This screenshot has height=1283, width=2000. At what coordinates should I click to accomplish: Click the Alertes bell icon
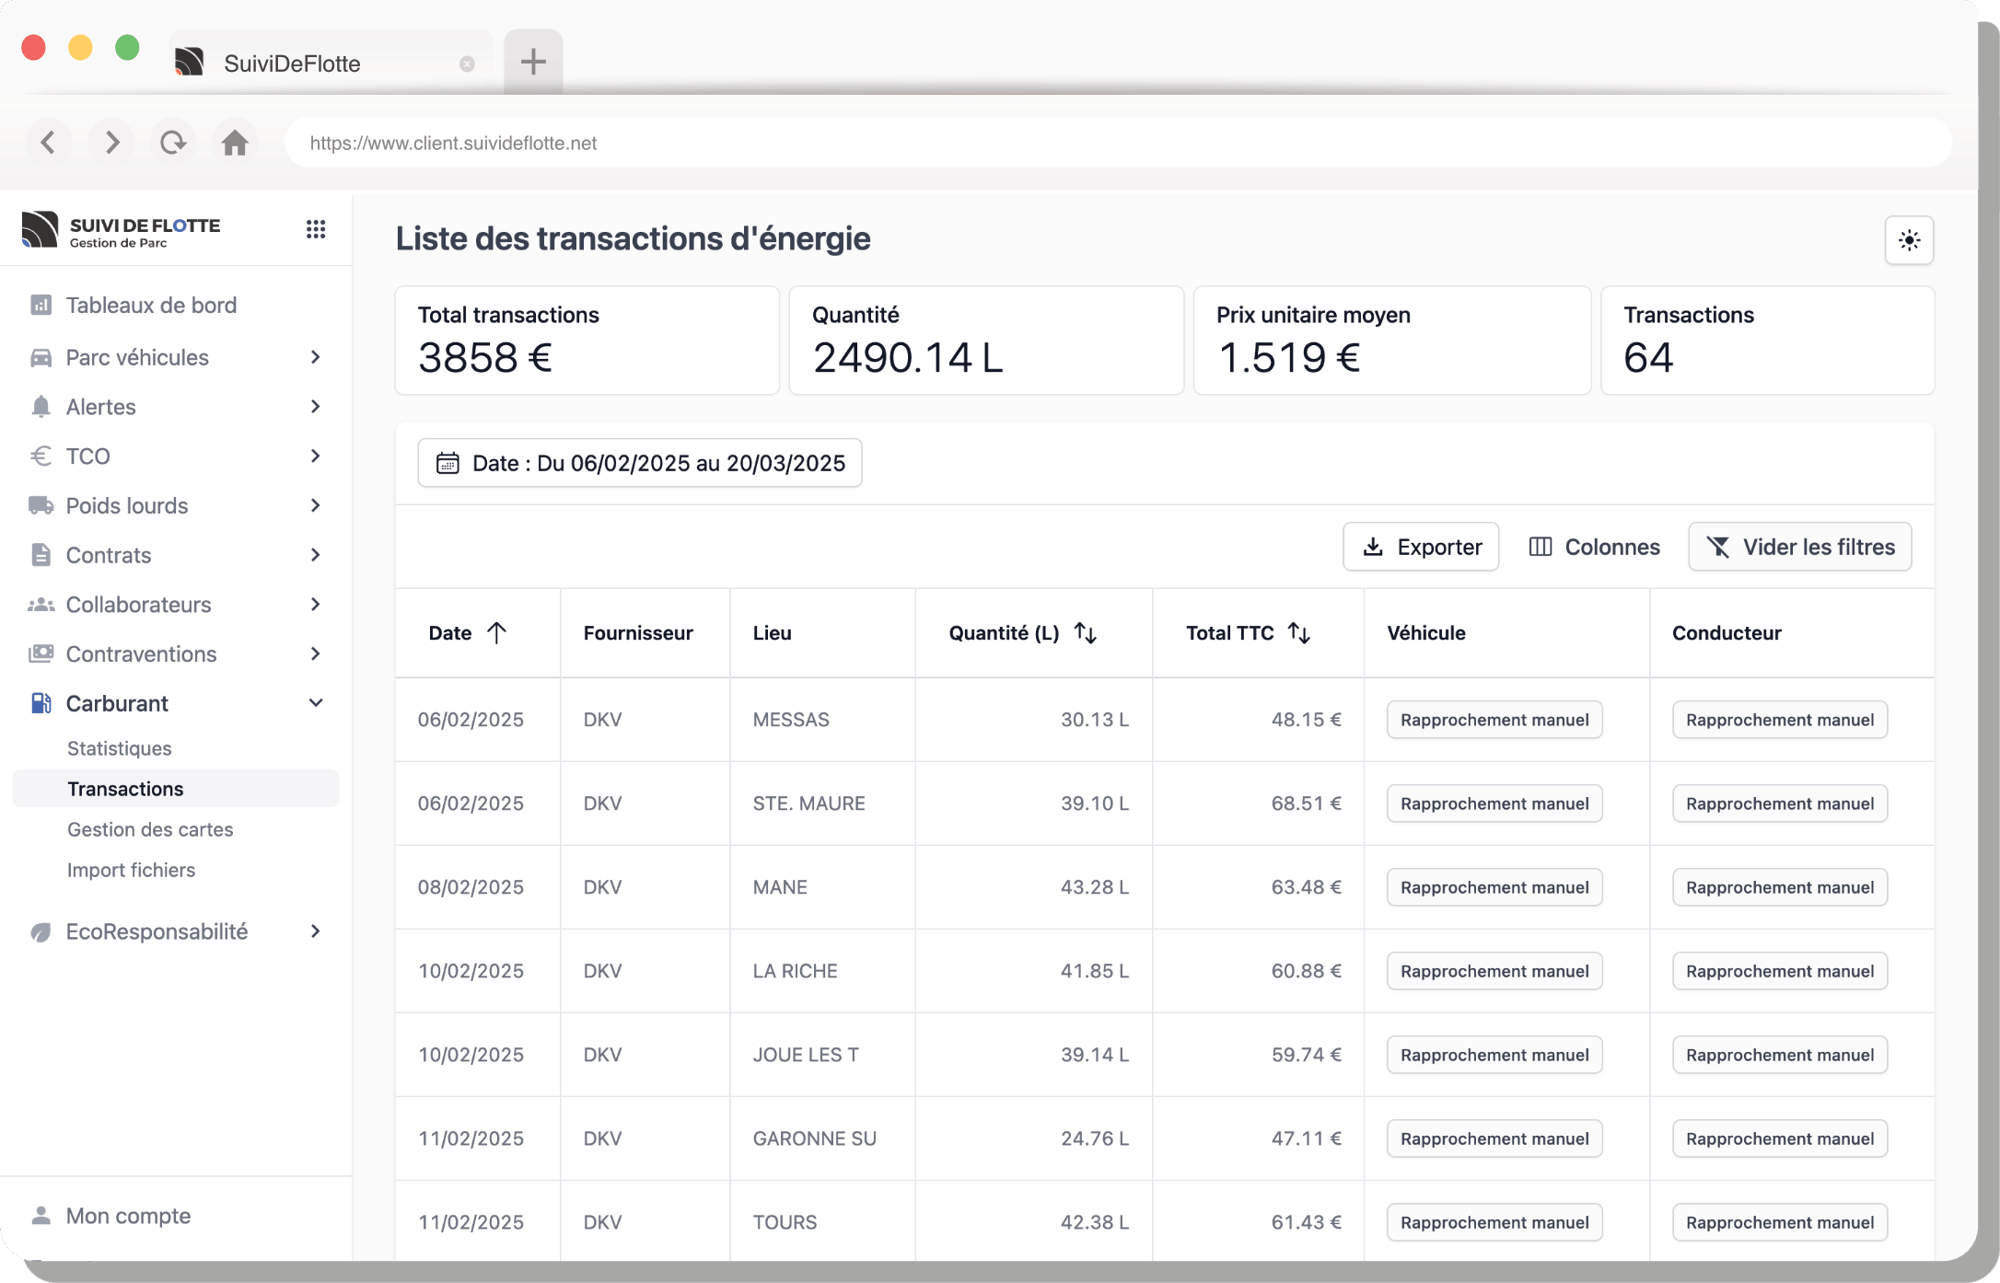click(x=41, y=406)
